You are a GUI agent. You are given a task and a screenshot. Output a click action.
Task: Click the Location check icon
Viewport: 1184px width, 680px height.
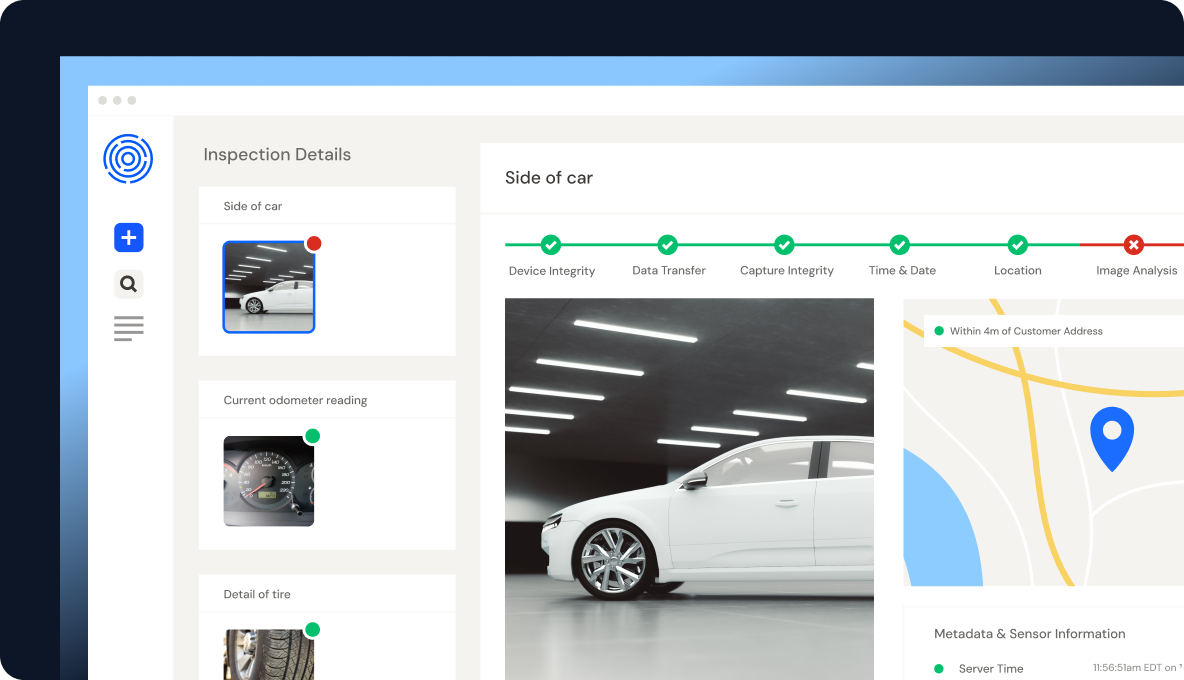[x=1018, y=245]
